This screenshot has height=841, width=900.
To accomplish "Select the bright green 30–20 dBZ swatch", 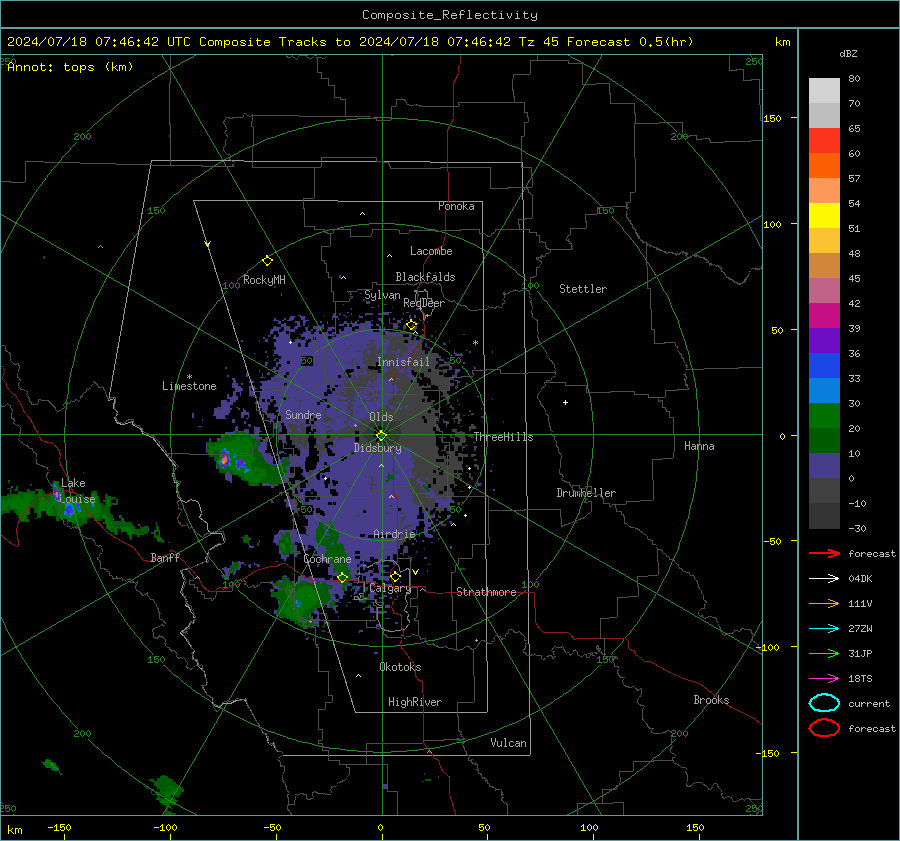I will point(824,416).
